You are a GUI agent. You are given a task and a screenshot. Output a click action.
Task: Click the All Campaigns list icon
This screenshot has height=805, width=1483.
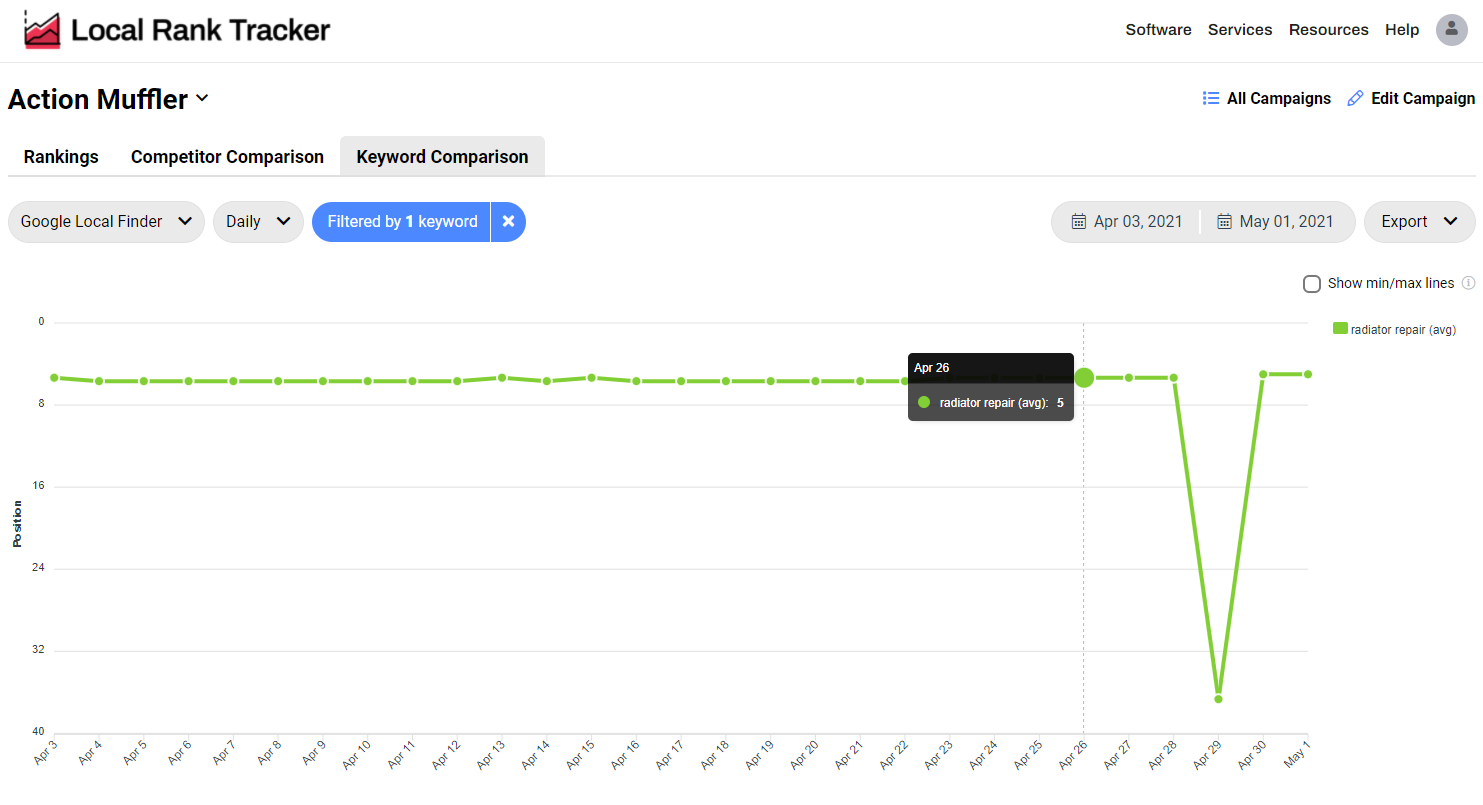coord(1211,98)
